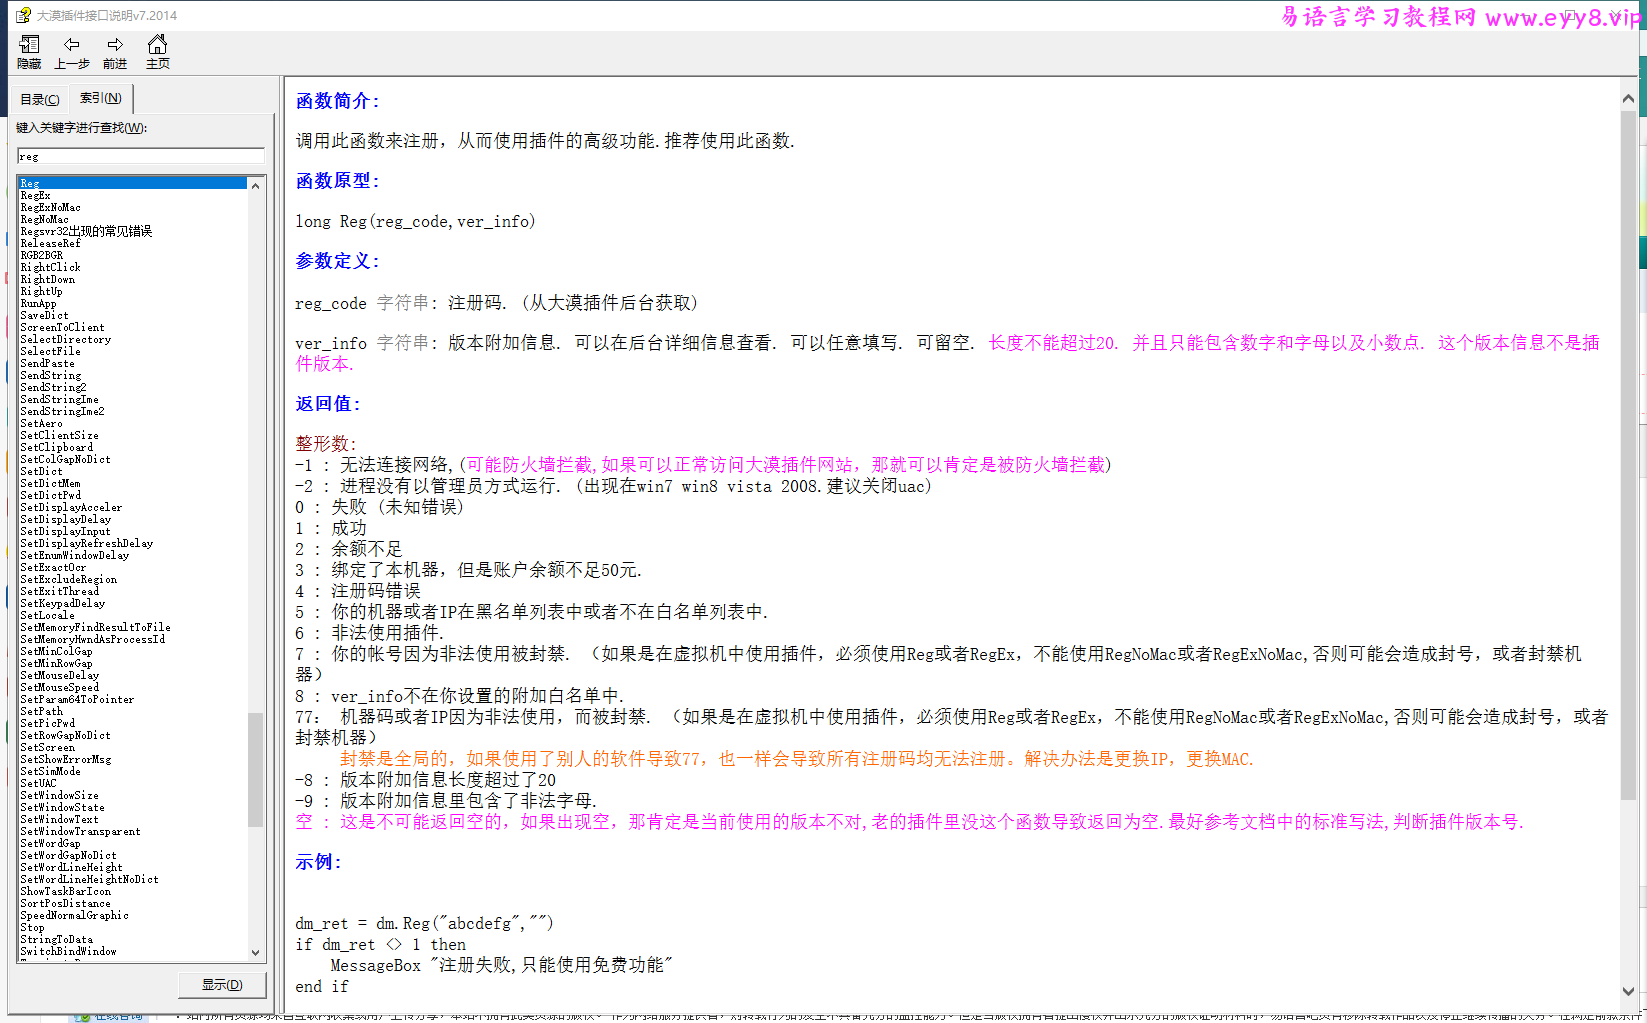Select SetDisplayAcceler in the index list
Screen dimensions: 1647x1023
pos(71,507)
